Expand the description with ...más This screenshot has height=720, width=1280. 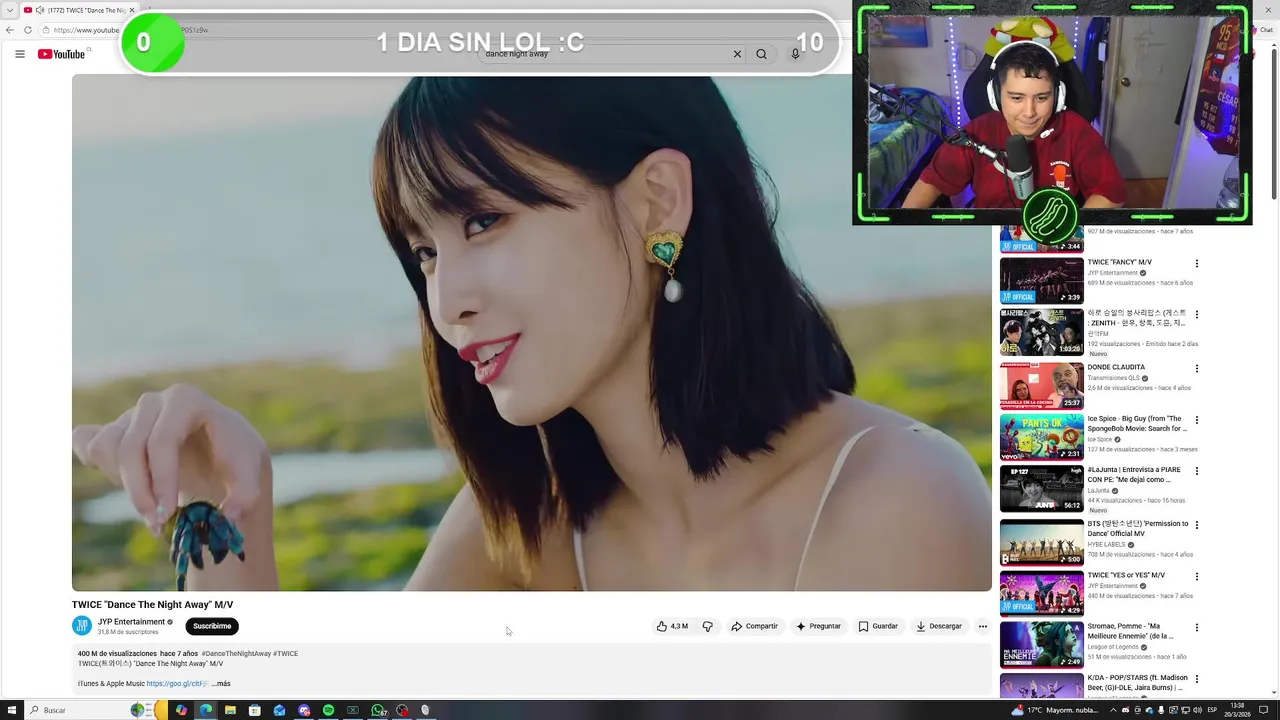tap(221, 684)
